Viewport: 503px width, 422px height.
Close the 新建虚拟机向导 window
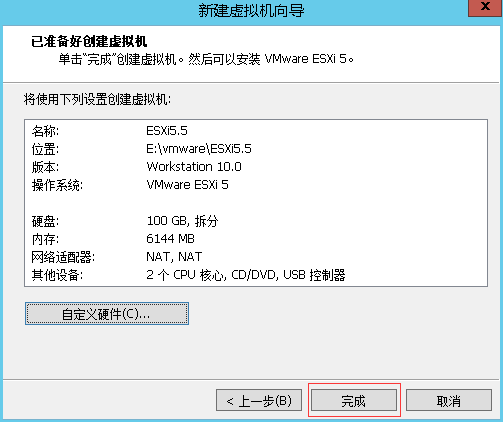click(x=485, y=7)
